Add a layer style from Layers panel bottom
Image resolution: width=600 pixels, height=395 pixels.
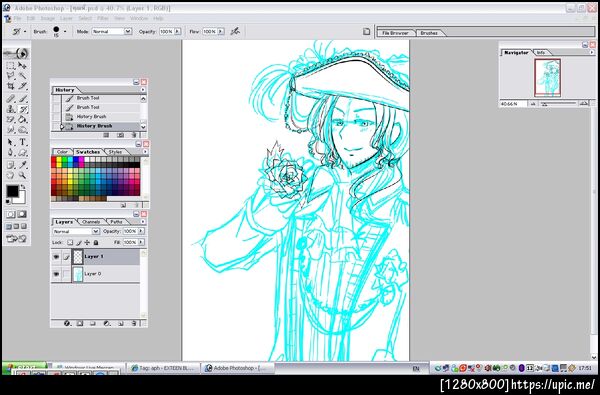click(67, 323)
